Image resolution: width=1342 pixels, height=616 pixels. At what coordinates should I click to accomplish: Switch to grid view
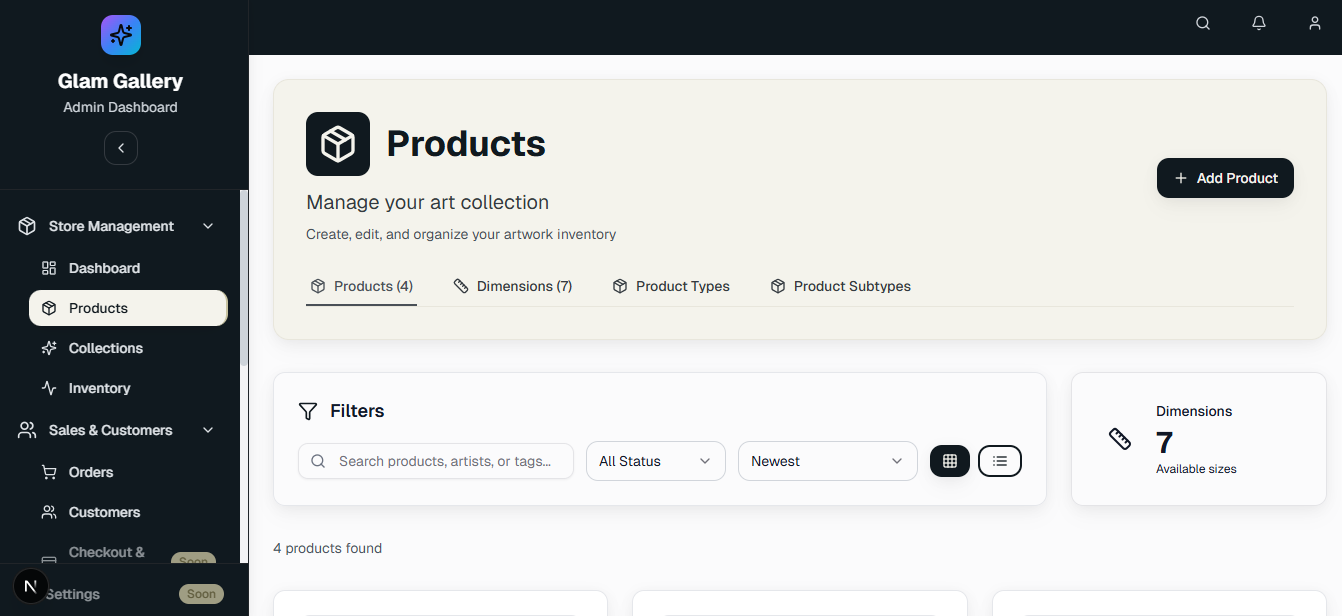(950, 461)
